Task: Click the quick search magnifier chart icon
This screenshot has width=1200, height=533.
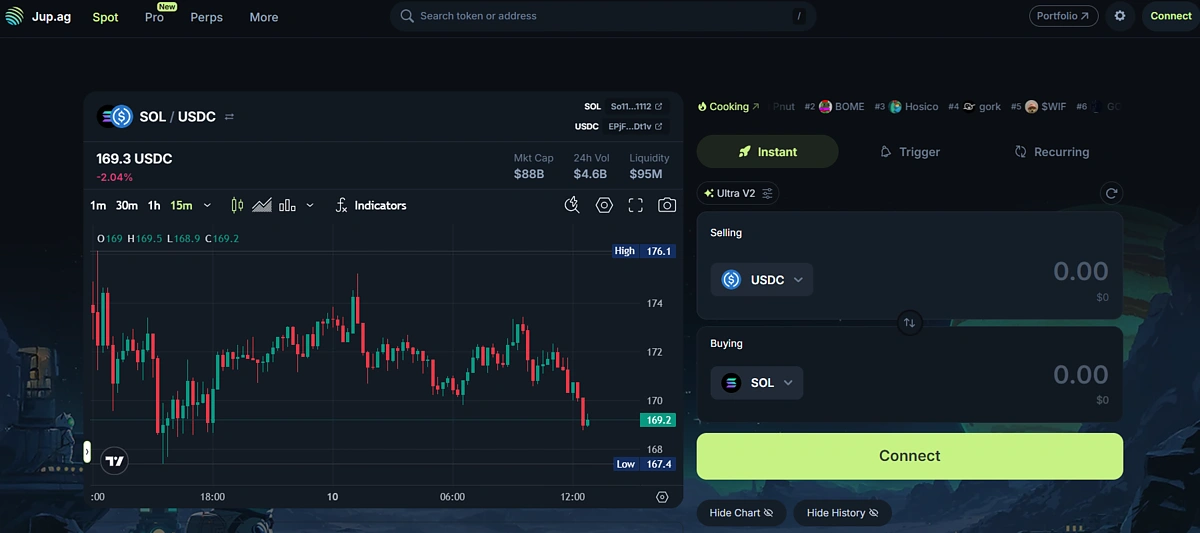Action: (572, 205)
